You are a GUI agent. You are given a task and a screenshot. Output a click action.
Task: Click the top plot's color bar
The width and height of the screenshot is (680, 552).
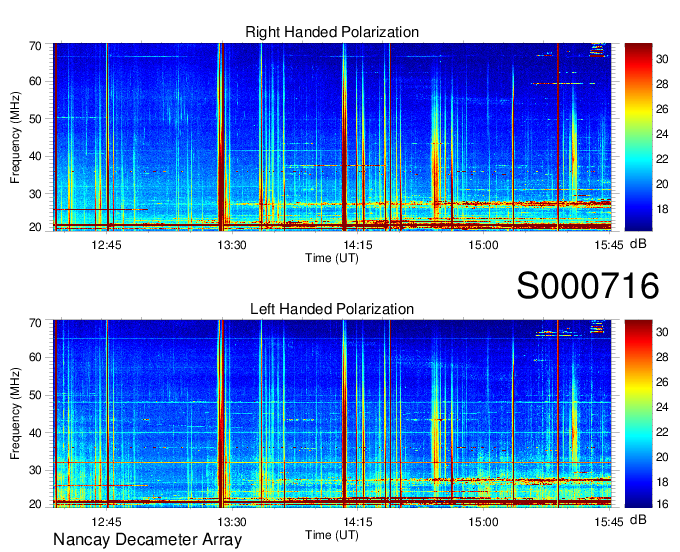(x=638, y=137)
